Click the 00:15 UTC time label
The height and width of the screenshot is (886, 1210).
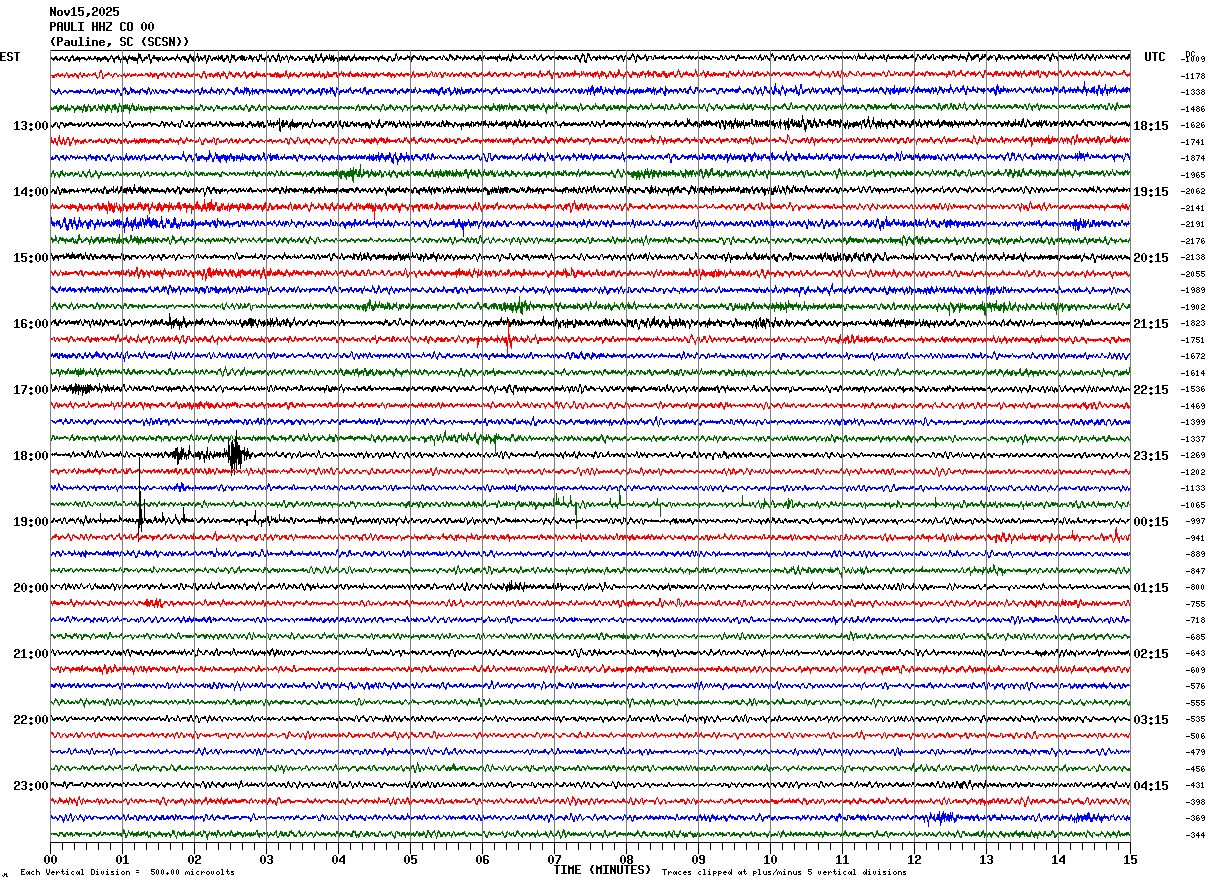click(1151, 521)
